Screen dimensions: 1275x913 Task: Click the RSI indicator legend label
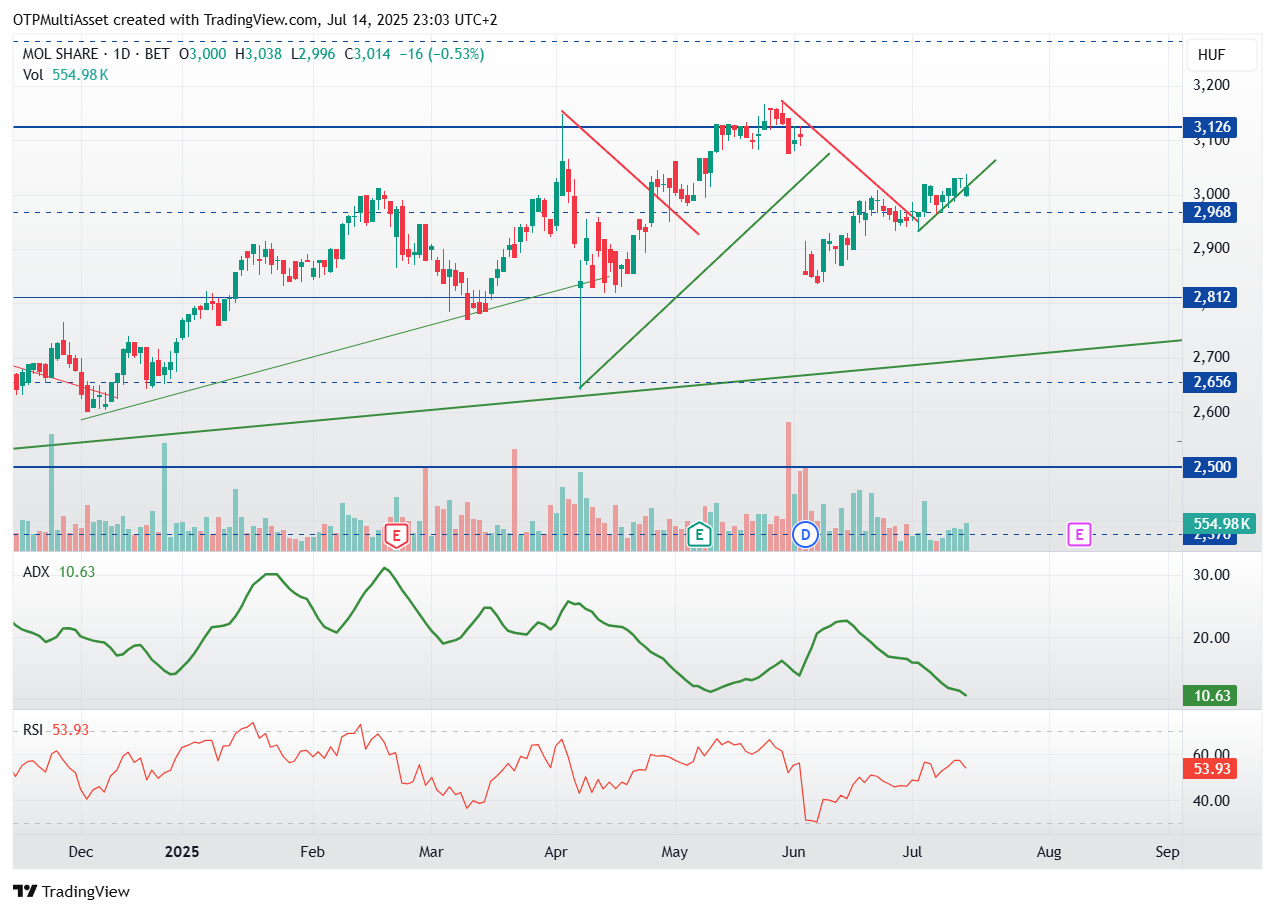click(x=34, y=729)
